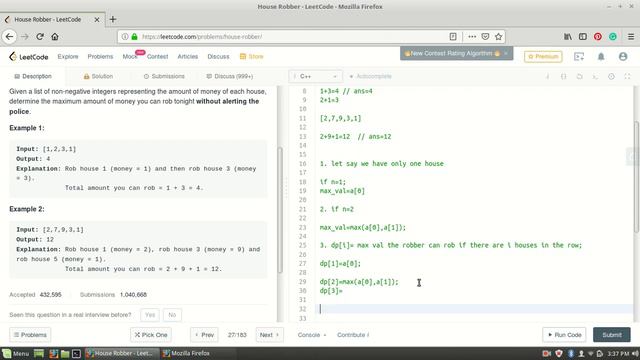640x360 pixels.
Task: Go to the Firefox home page
Action: (55, 37)
